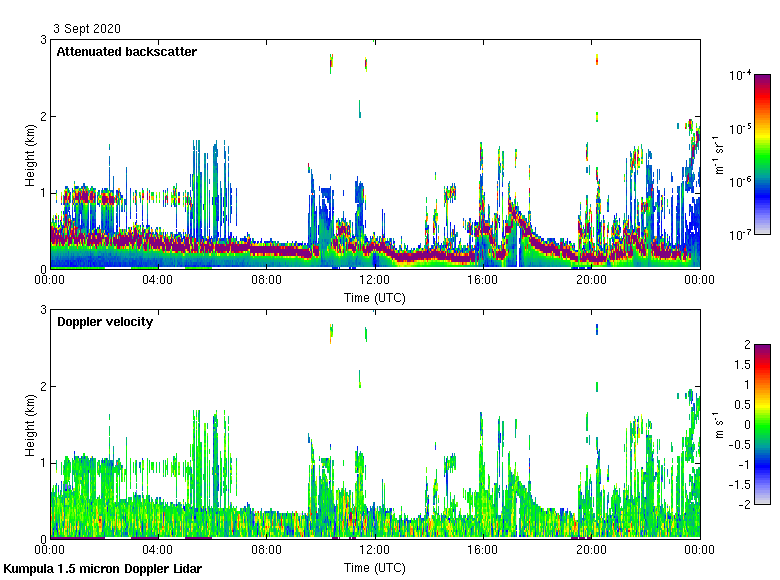Click the "Attenuated backscatter" plot title
This screenshot has width=780, height=580.
pyautogui.click(x=126, y=52)
